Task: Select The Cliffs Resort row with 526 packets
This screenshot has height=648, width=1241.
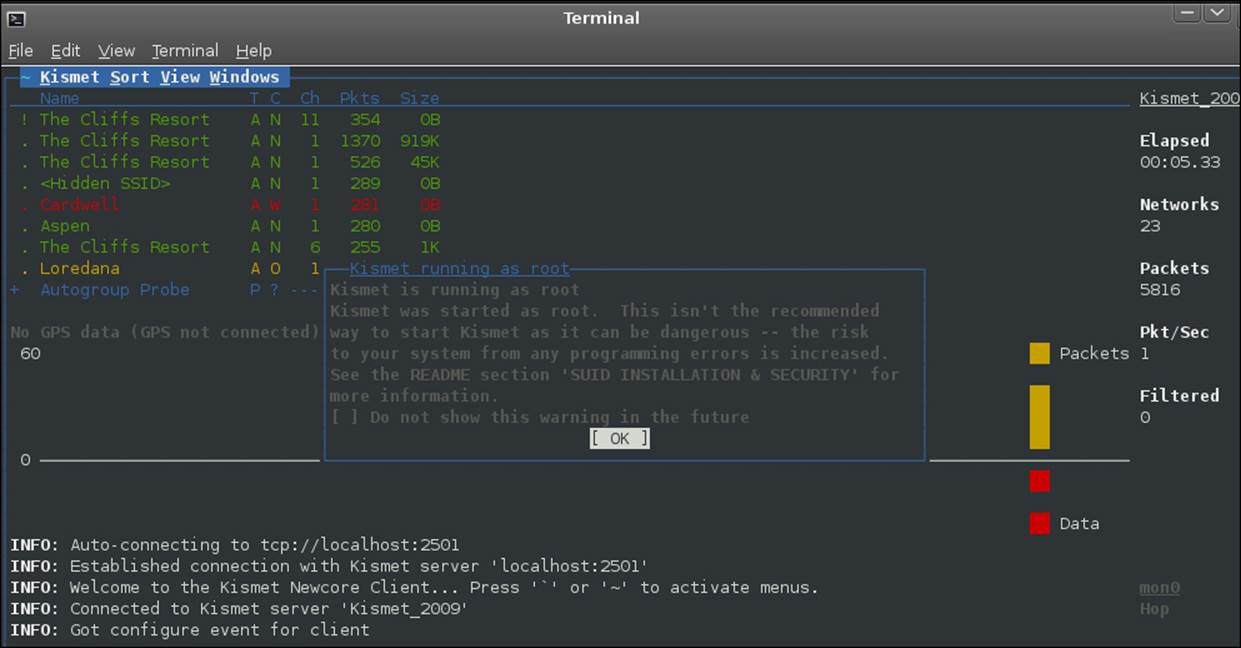Action: (x=230, y=162)
